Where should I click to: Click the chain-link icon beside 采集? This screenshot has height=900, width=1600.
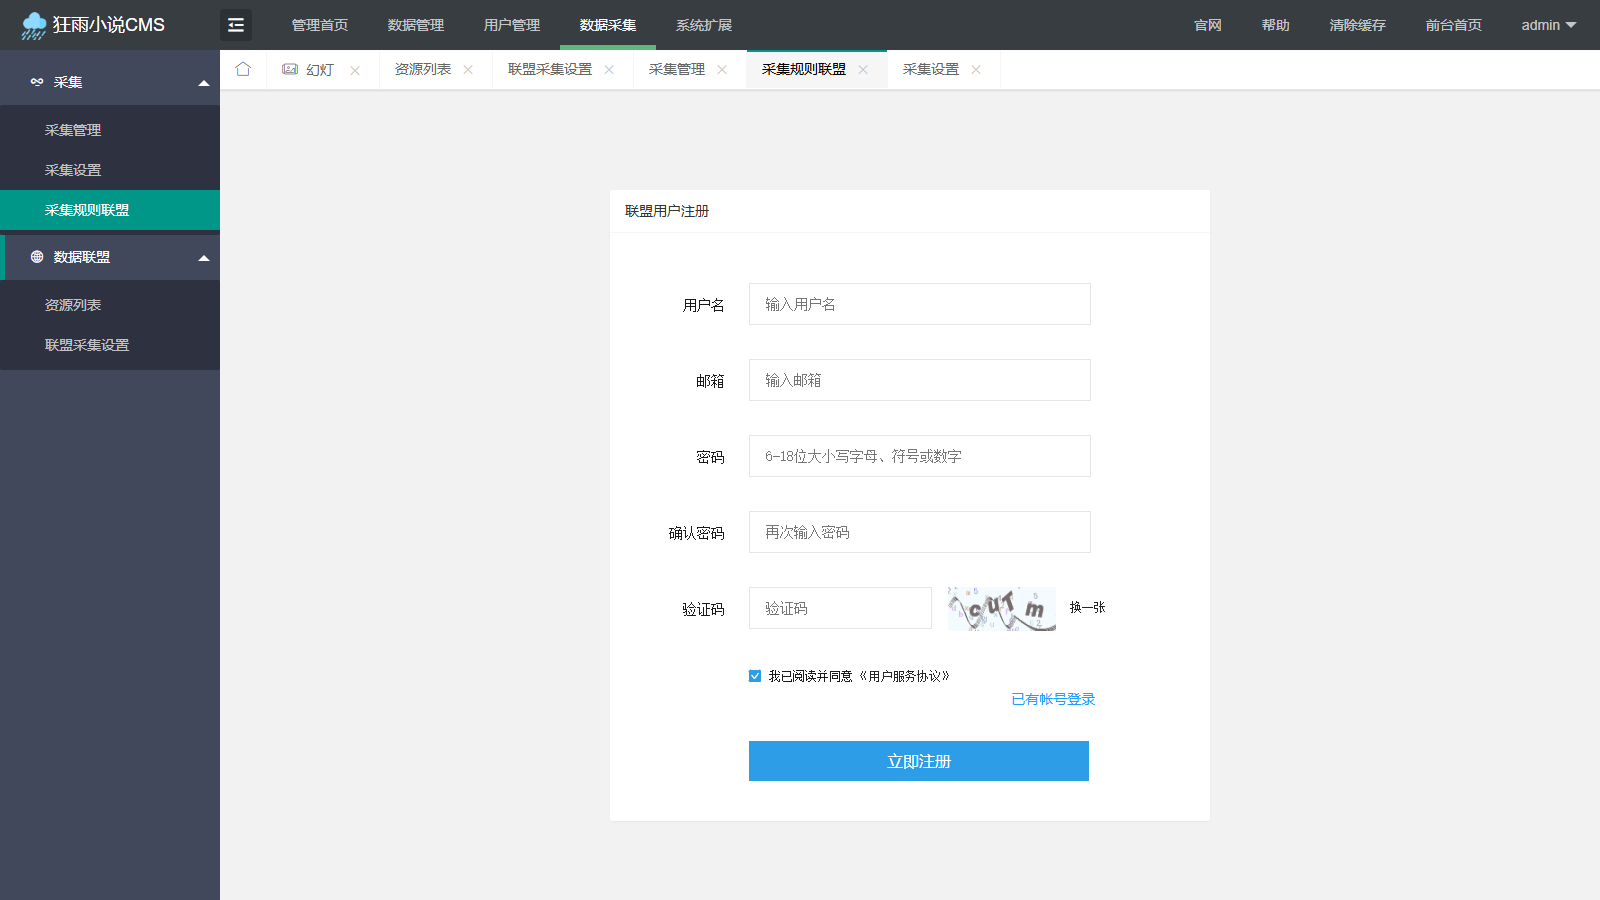(37, 81)
